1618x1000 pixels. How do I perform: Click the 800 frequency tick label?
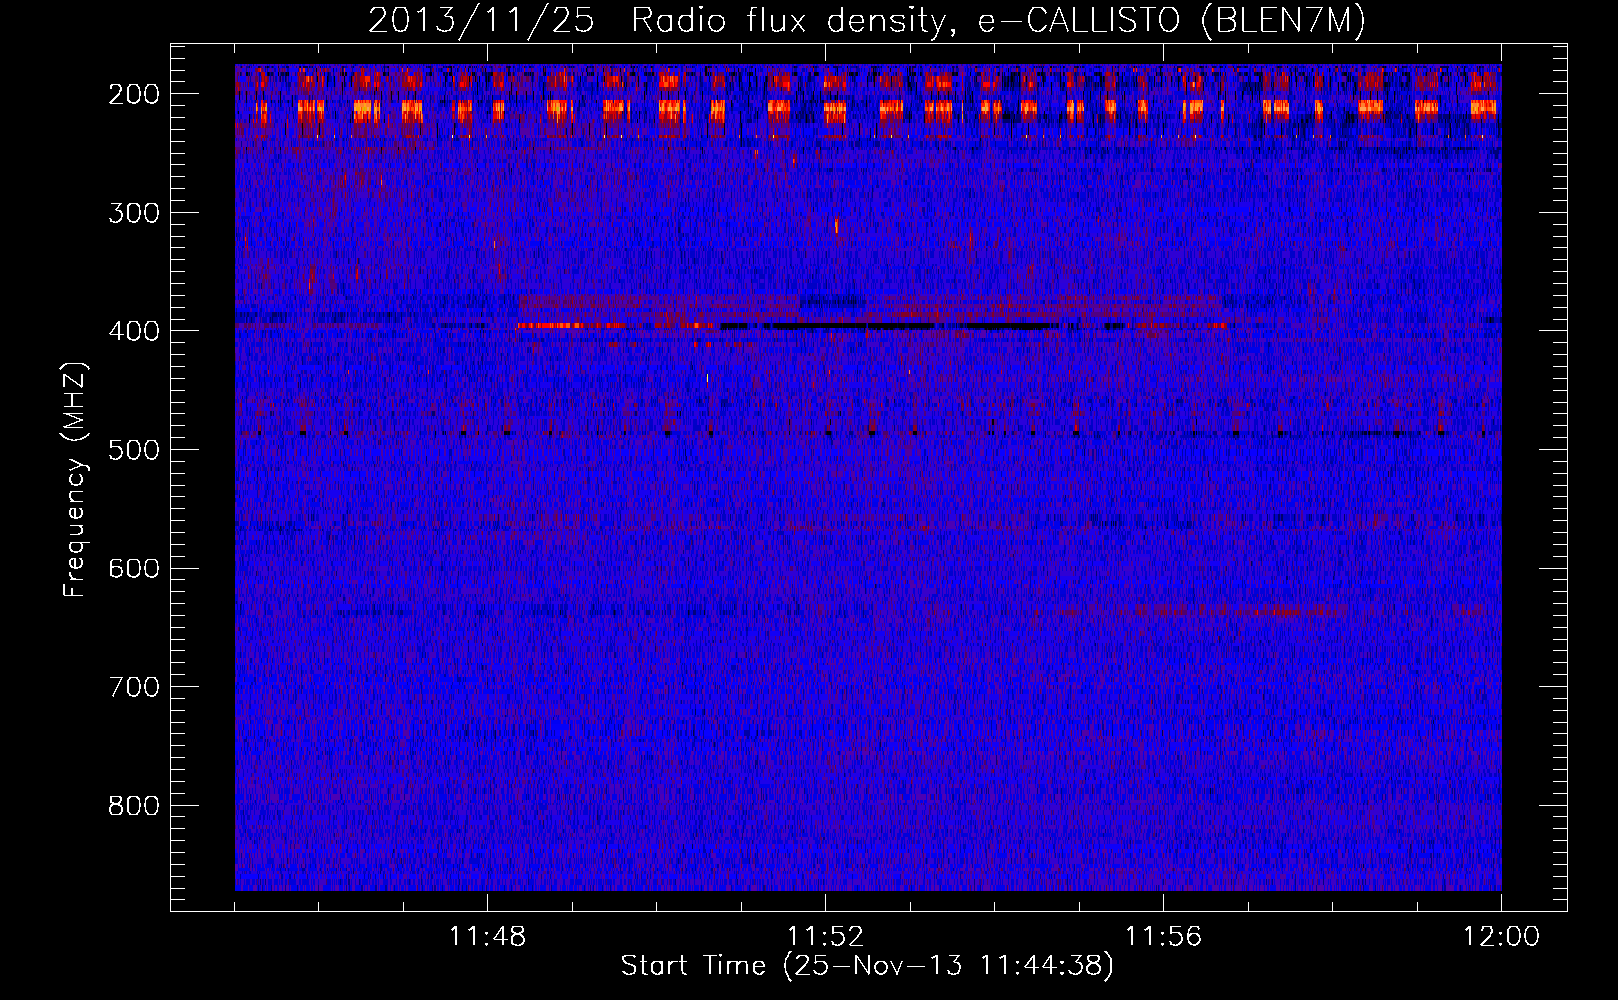pyautogui.click(x=134, y=806)
